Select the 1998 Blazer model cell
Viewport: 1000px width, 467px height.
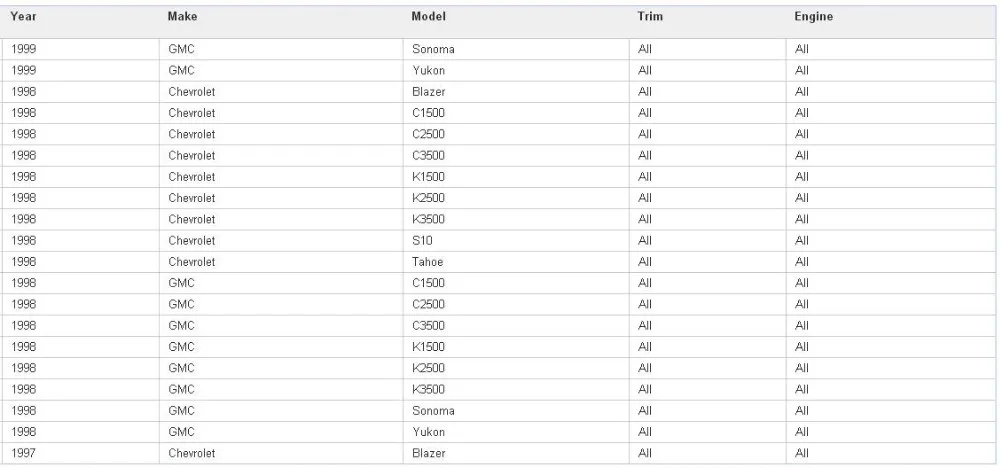pos(428,91)
